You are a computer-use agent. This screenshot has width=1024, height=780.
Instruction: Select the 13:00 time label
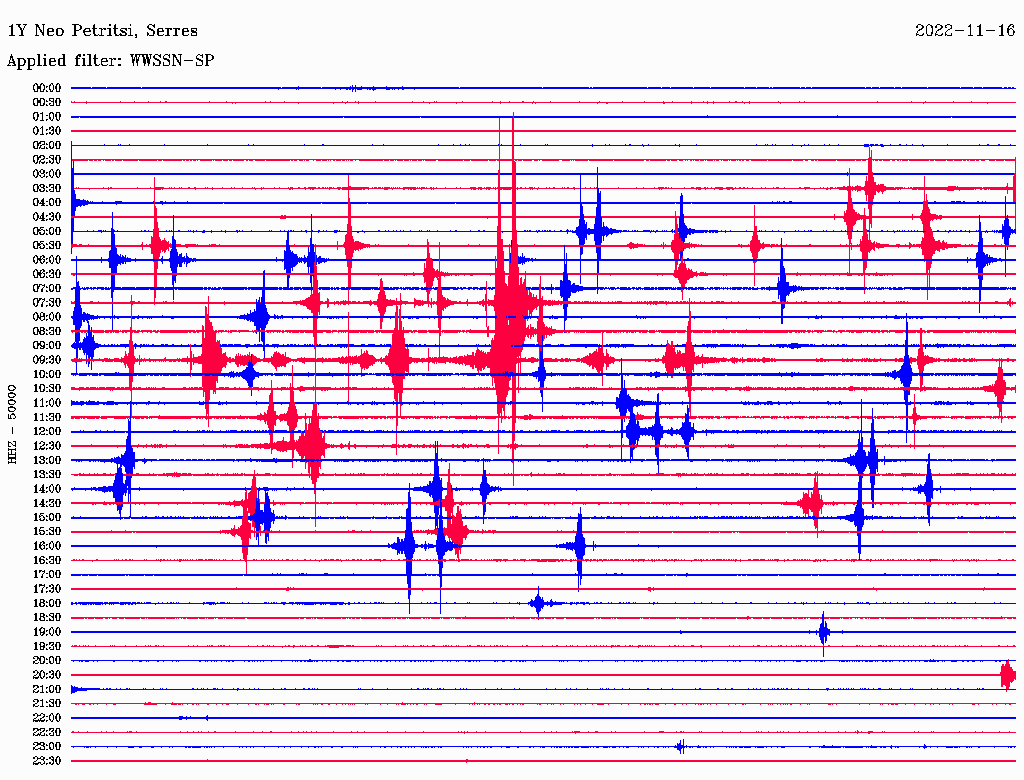[46, 460]
